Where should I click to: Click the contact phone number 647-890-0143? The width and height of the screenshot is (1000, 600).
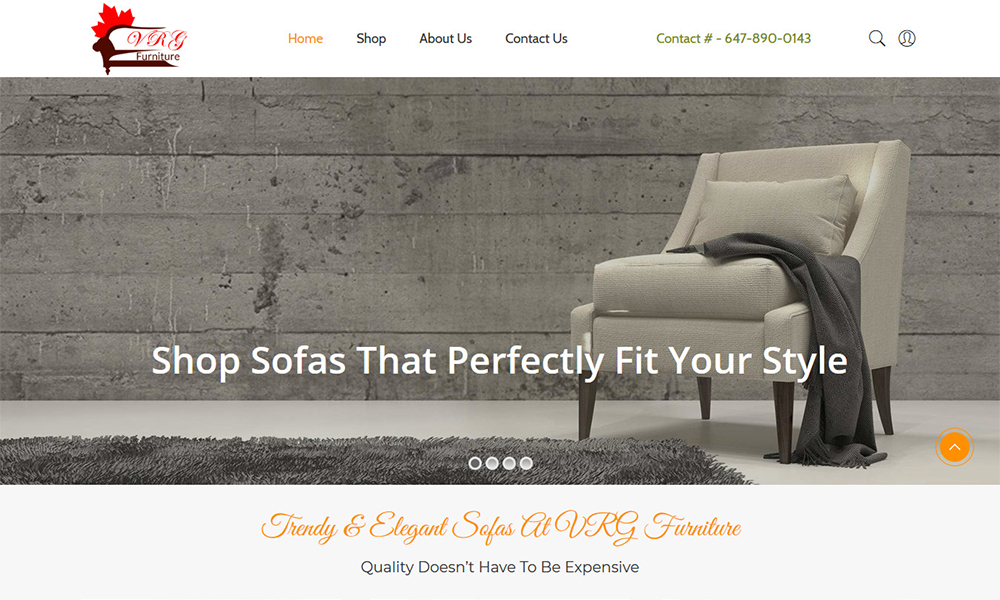coord(768,38)
